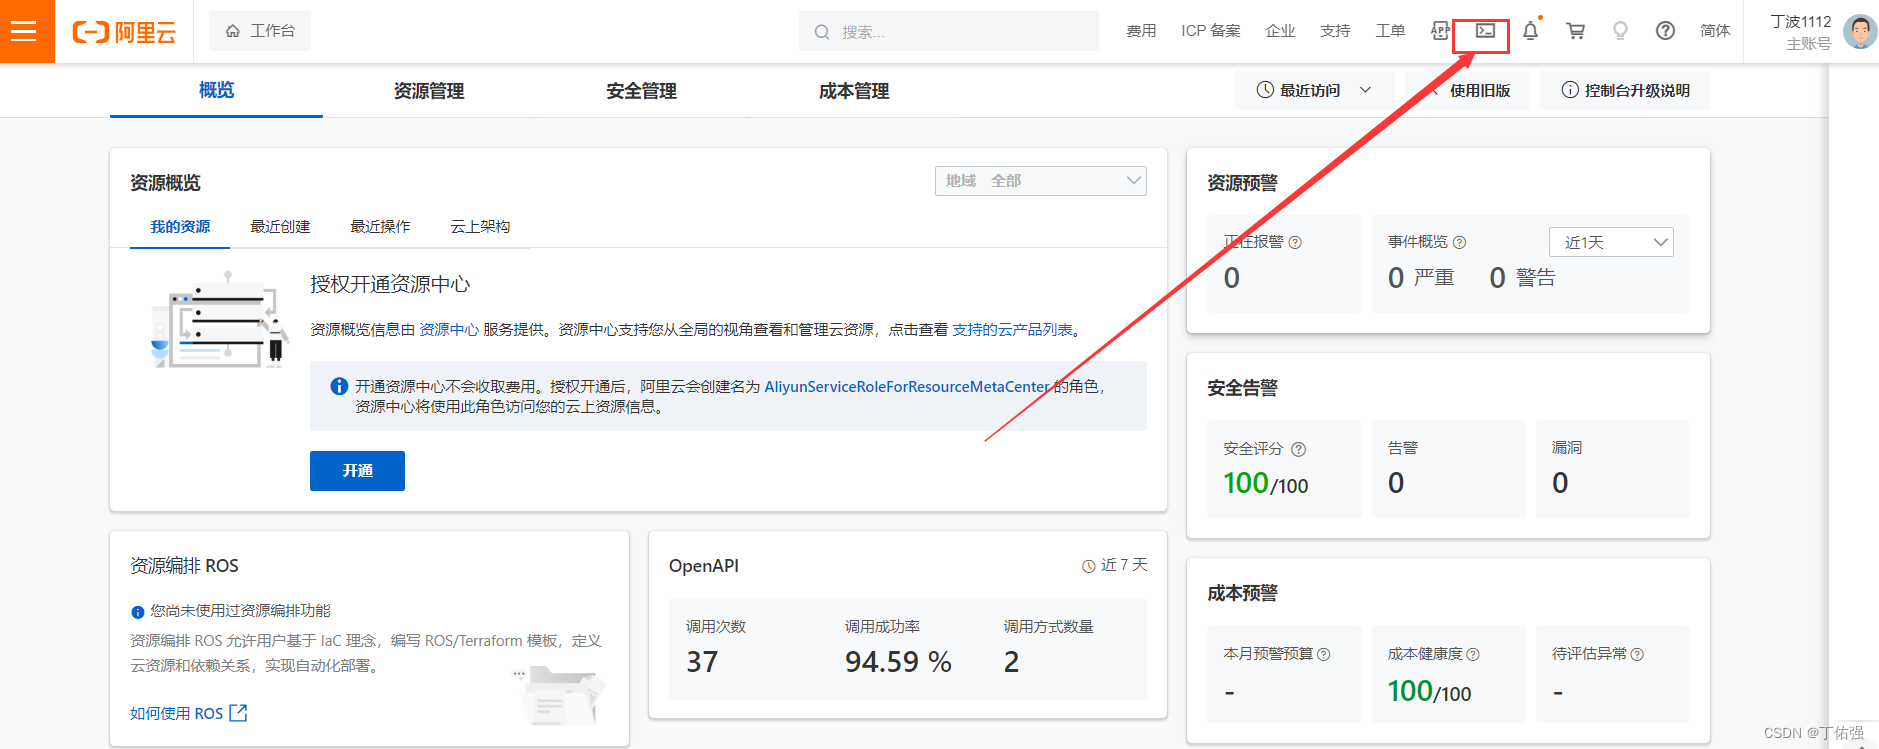Viewport: 1879px width, 749px height.
Task: Select the 最近创建 sub-tab
Action: [280, 227]
